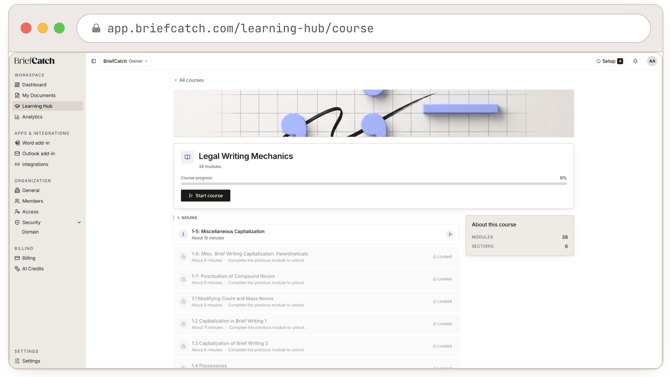The width and height of the screenshot is (670, 377).
Task: Click the Locked badge on Capitalization of Brief Writing 2
Action: pyautogui.click(x=442, y=346)
